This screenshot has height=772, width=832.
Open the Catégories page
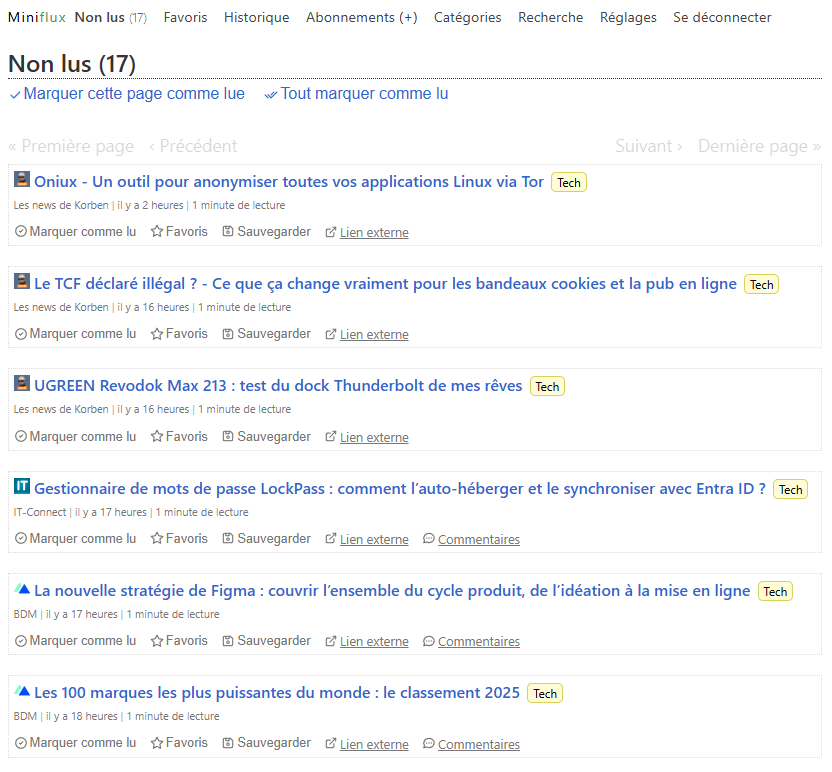pos(467,18)
